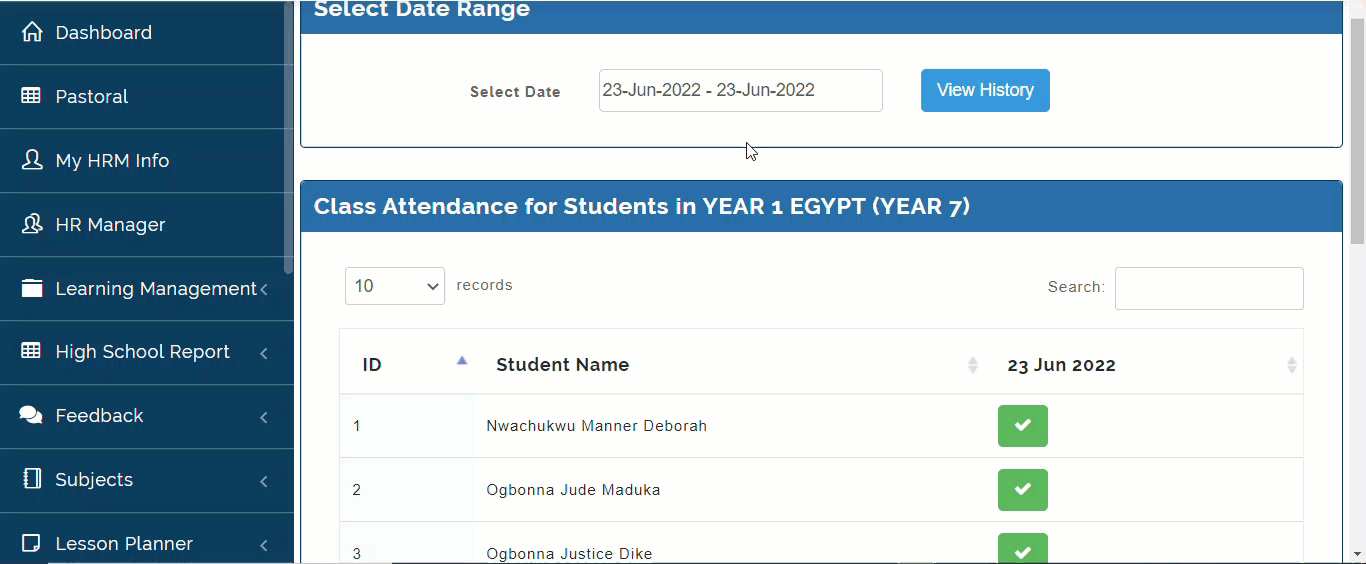Click the page vertical scrollbar thumb

pos(1357,130)
